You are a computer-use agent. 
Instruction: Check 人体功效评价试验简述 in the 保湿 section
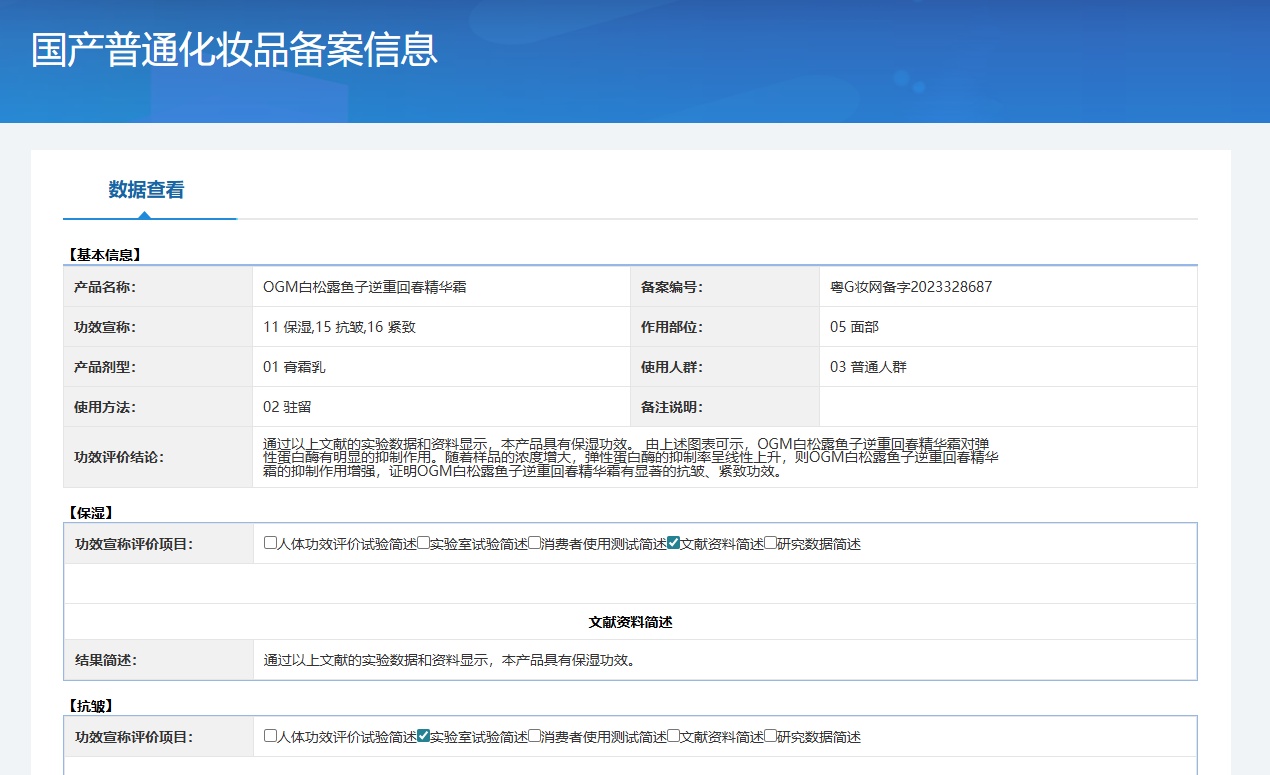click(x=270, y=543)
